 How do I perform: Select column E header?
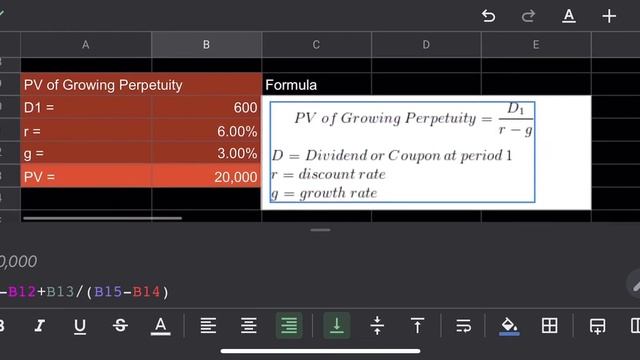point(536,44)
